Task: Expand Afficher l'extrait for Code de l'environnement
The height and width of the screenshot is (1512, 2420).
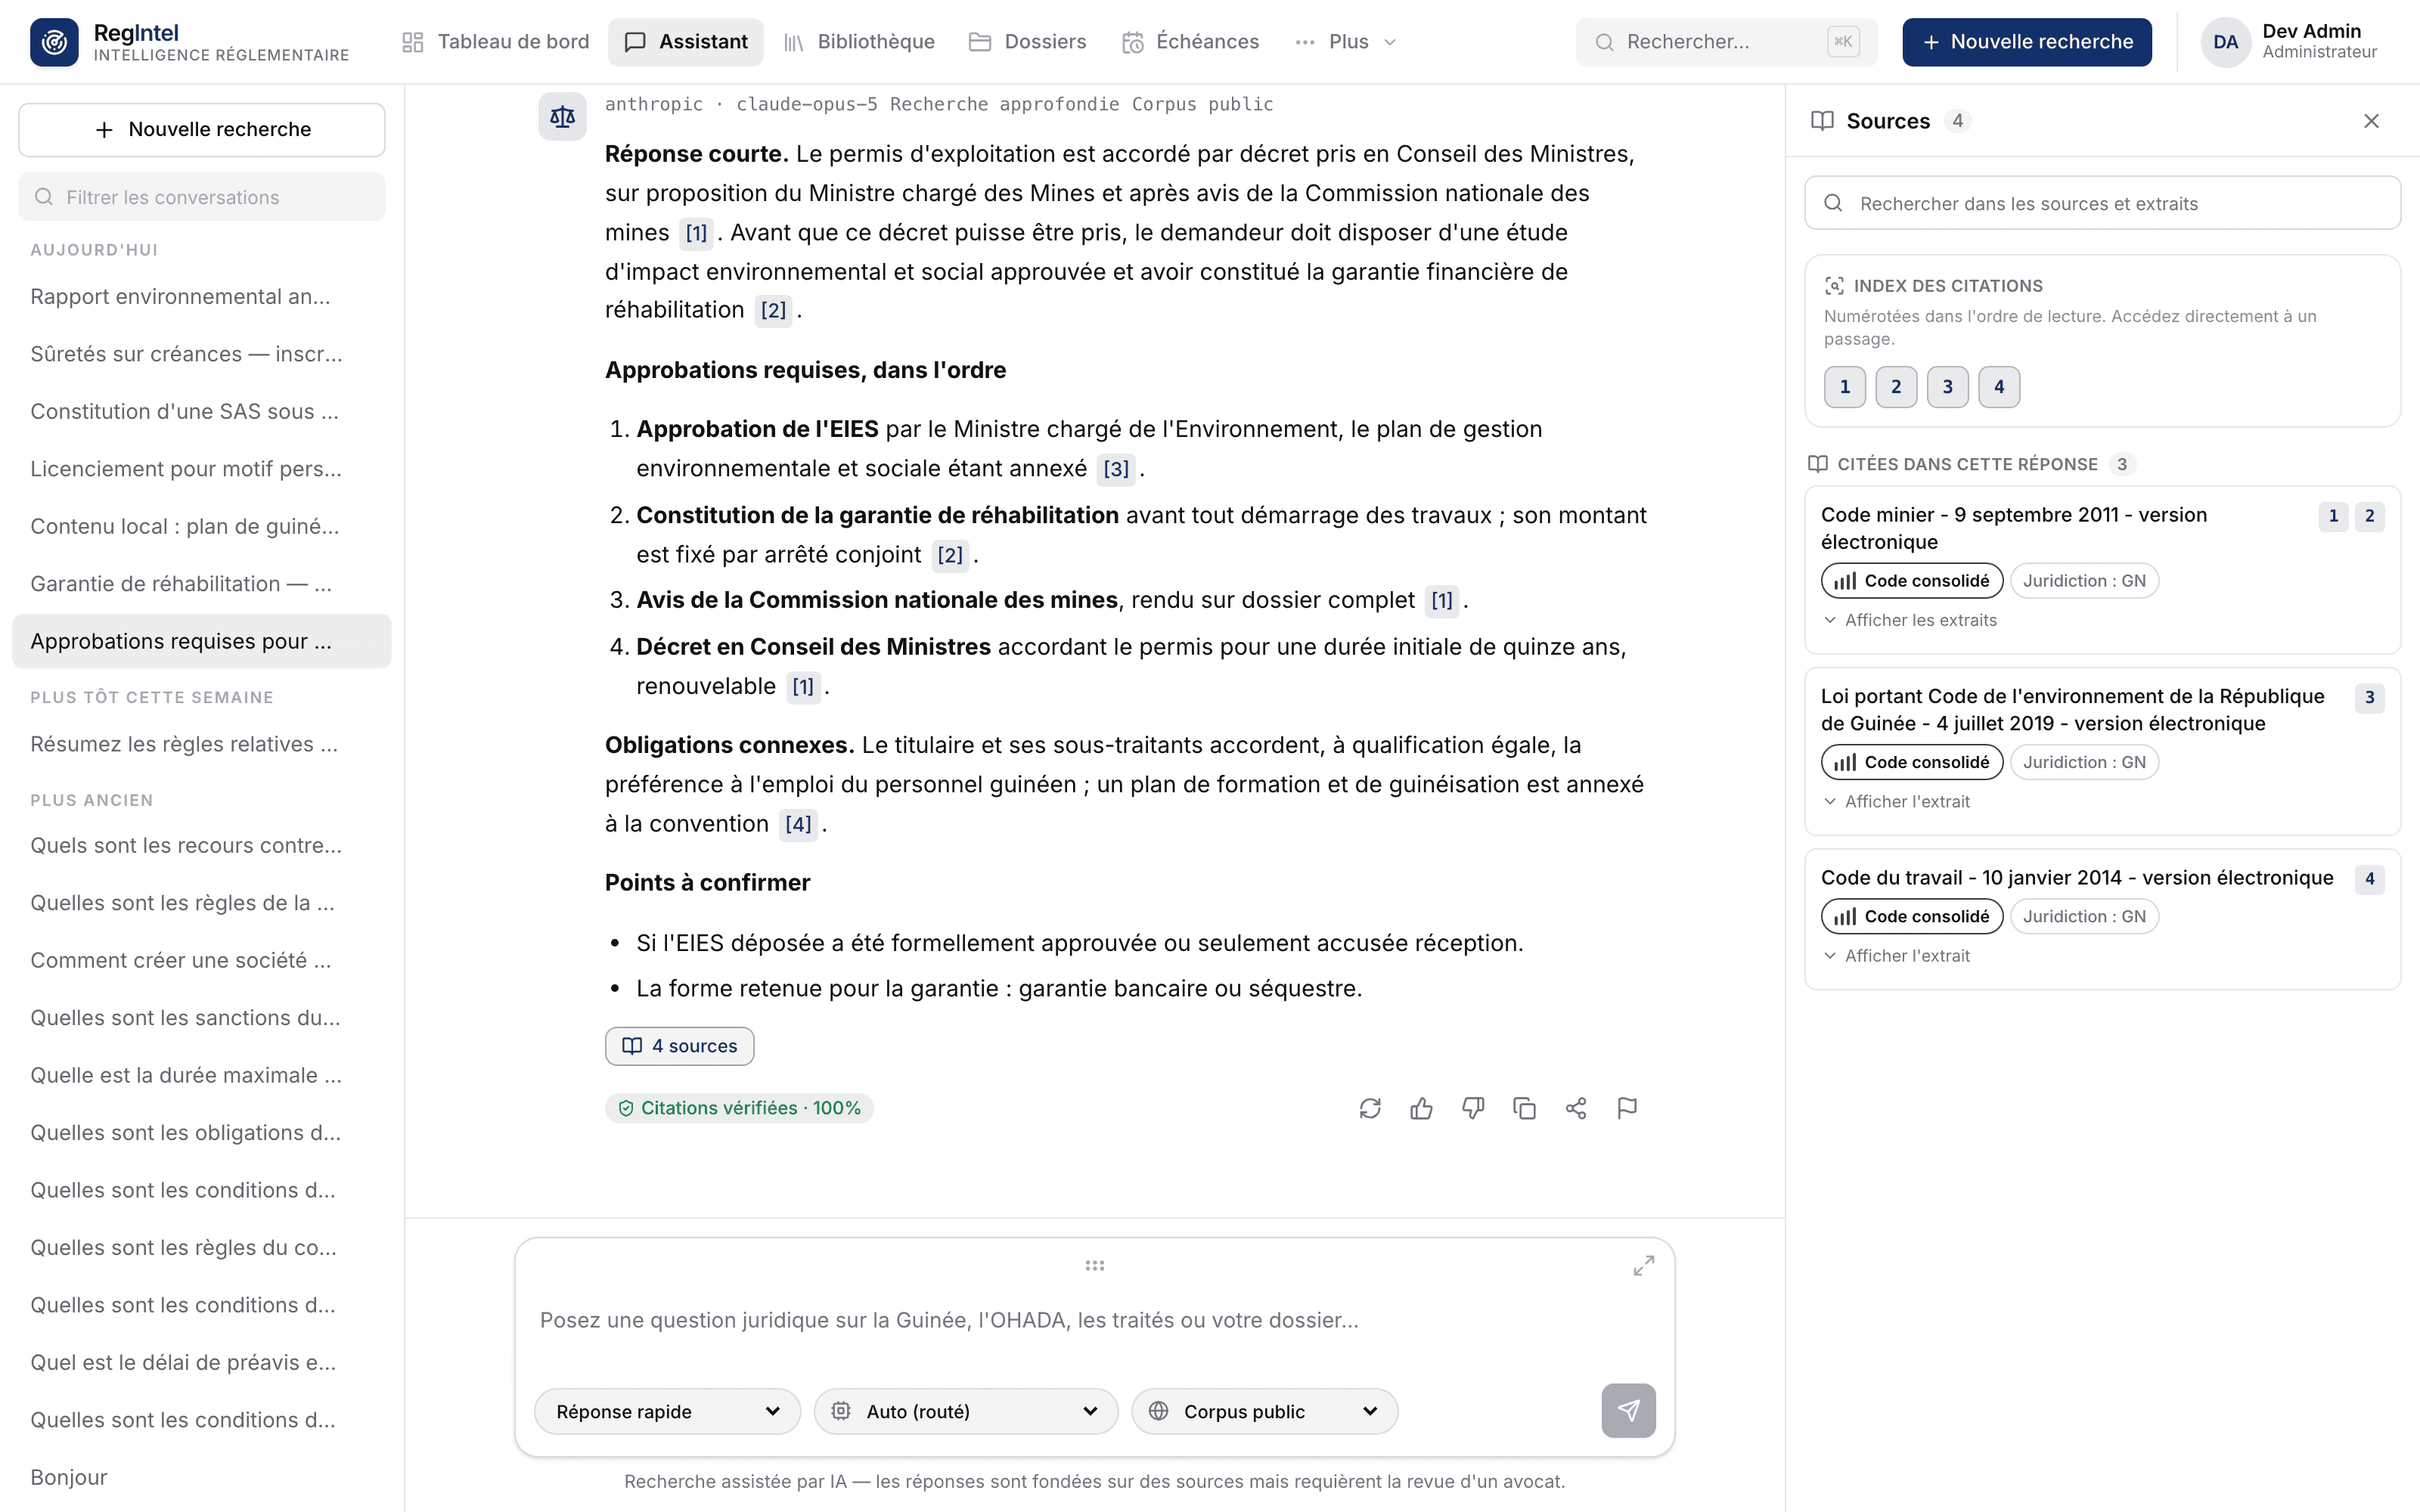Action: click(1896, 802)
